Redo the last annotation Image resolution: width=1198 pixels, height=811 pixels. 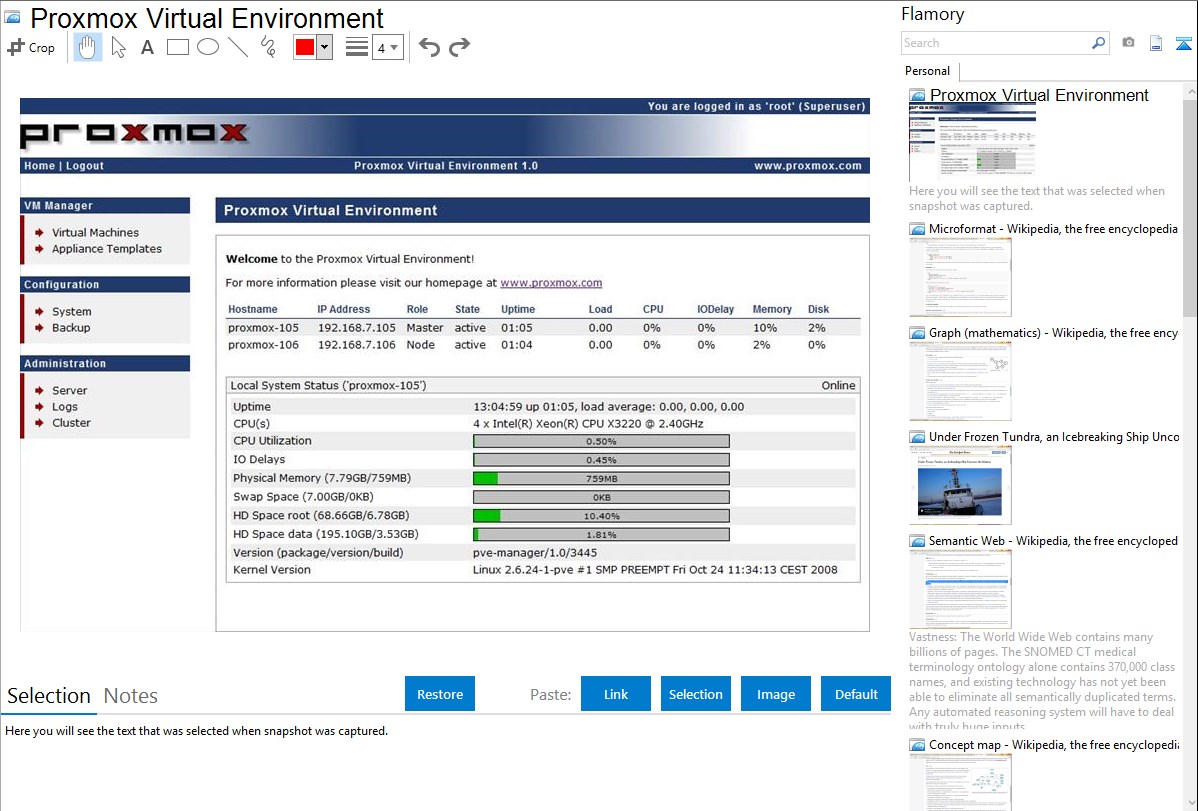click(459, 47)
